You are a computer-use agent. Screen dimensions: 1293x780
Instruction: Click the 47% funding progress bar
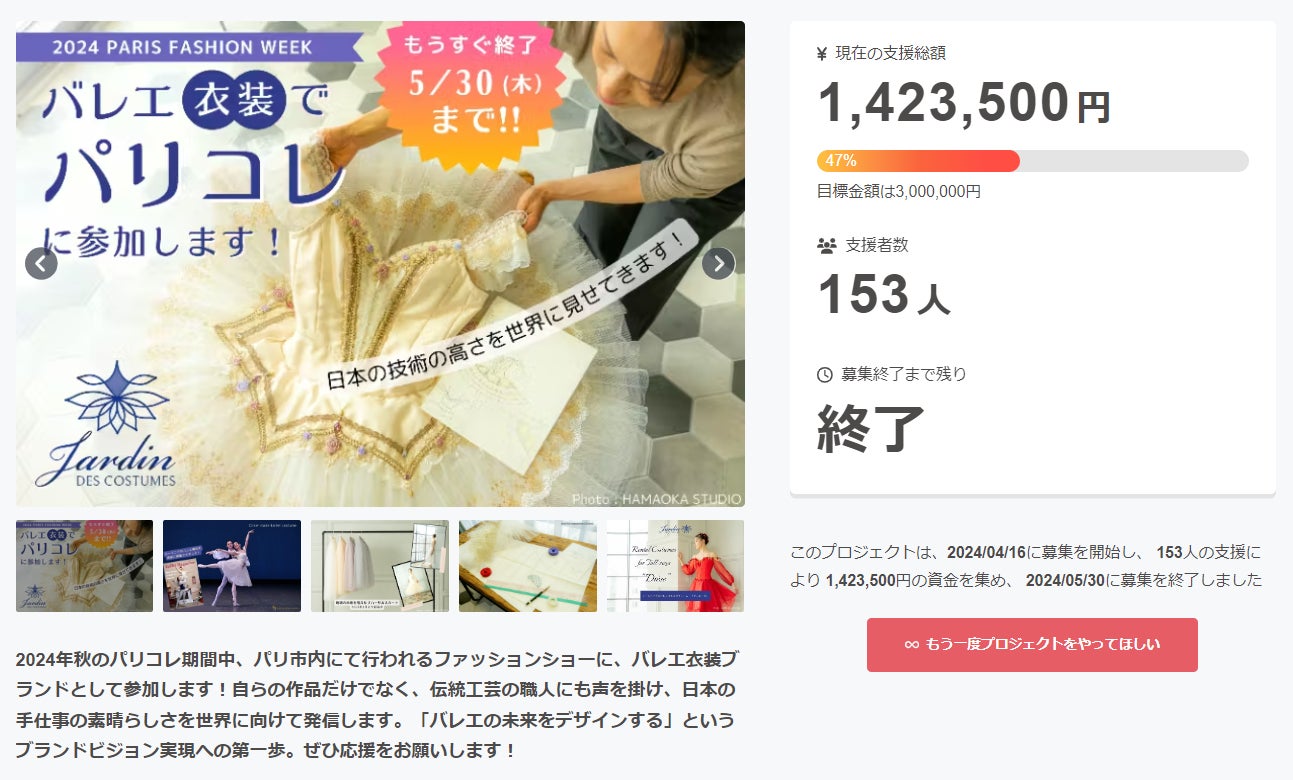click(1033, 161)
